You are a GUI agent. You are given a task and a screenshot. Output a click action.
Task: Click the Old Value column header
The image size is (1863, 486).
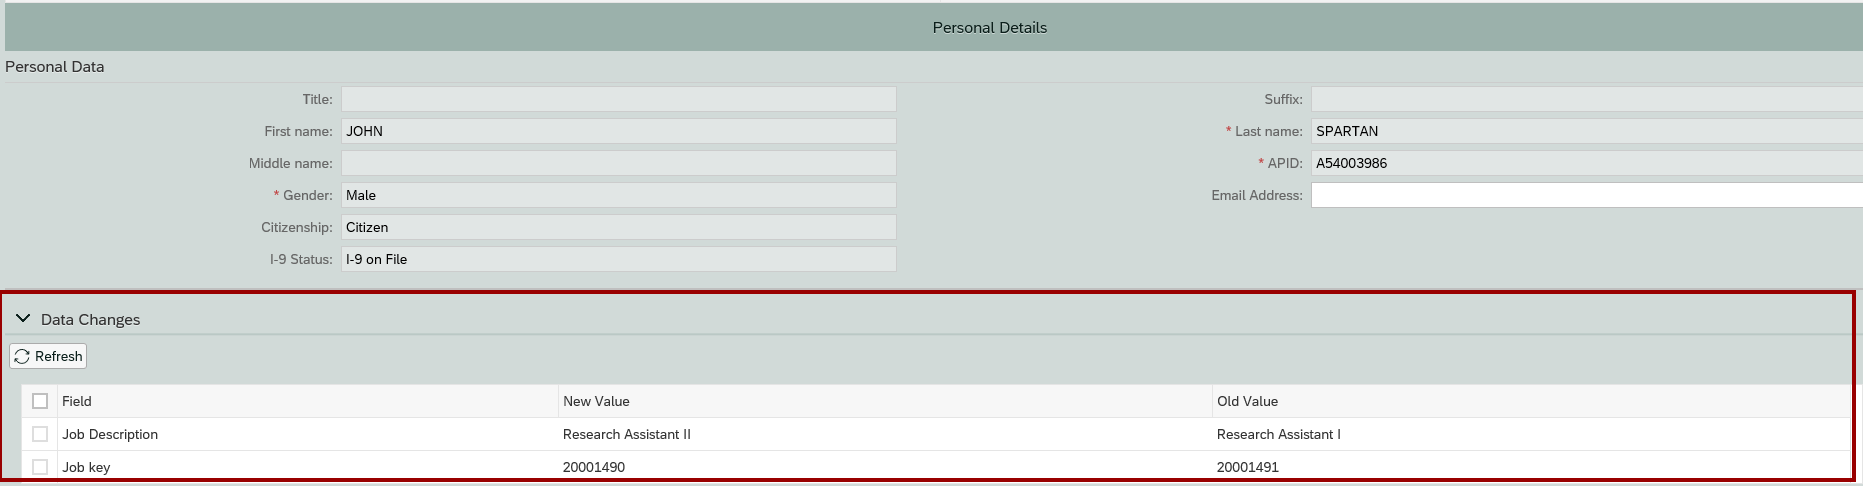tap(1247, 401)
